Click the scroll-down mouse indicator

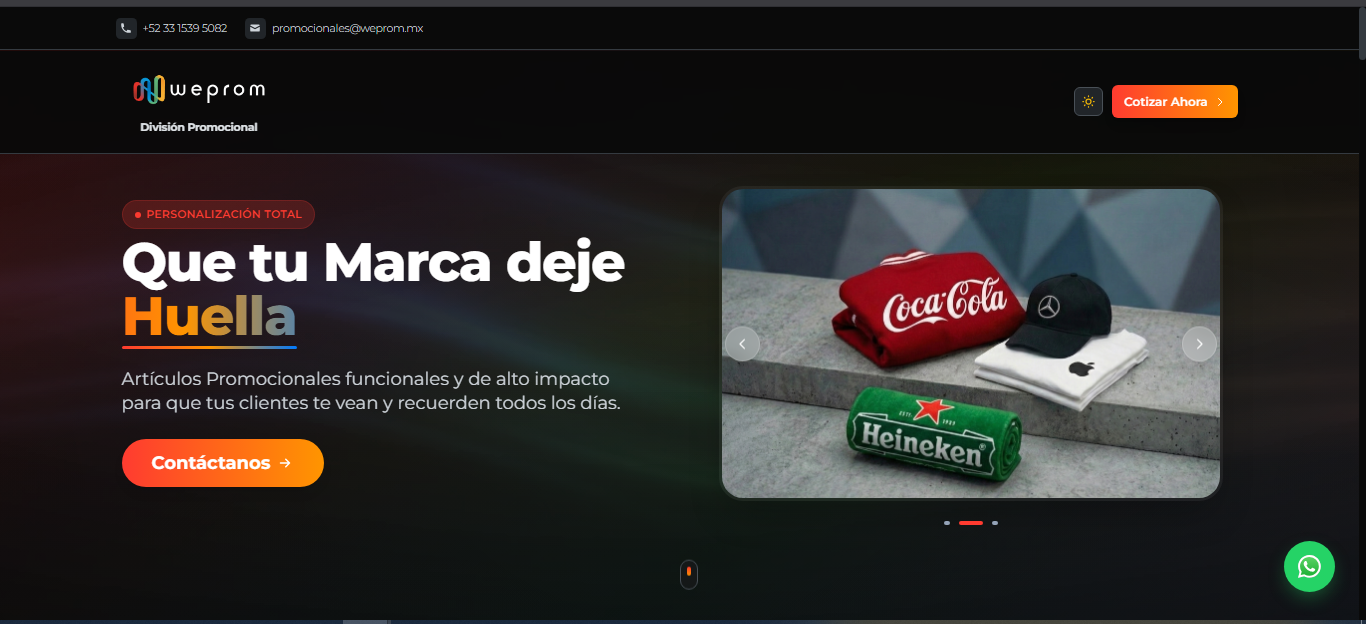689,575
